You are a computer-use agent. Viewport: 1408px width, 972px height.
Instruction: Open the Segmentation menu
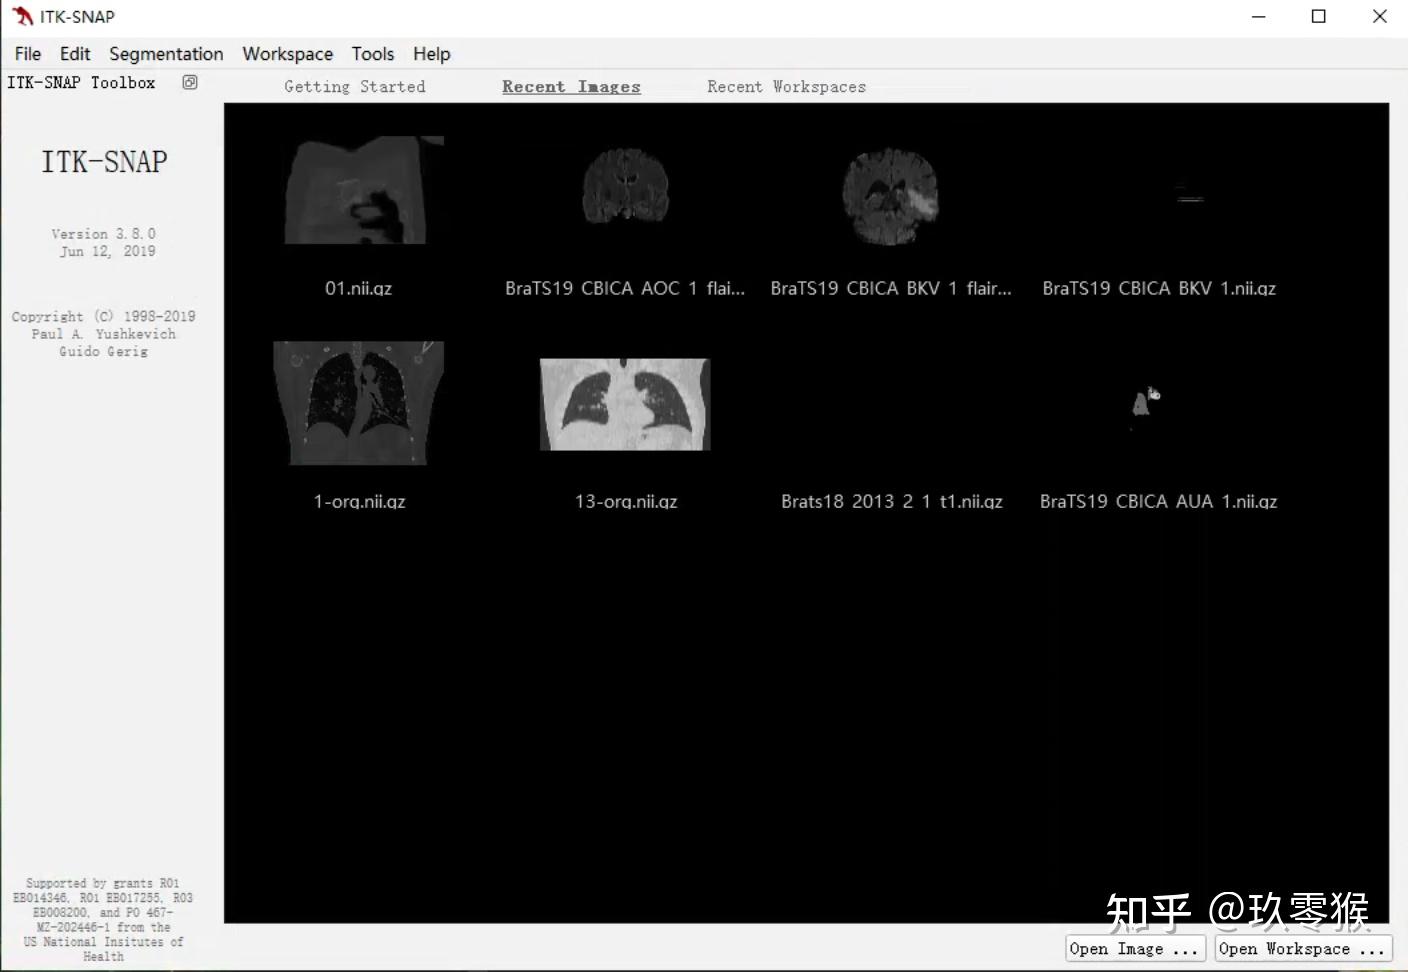(x=166, y=54)
